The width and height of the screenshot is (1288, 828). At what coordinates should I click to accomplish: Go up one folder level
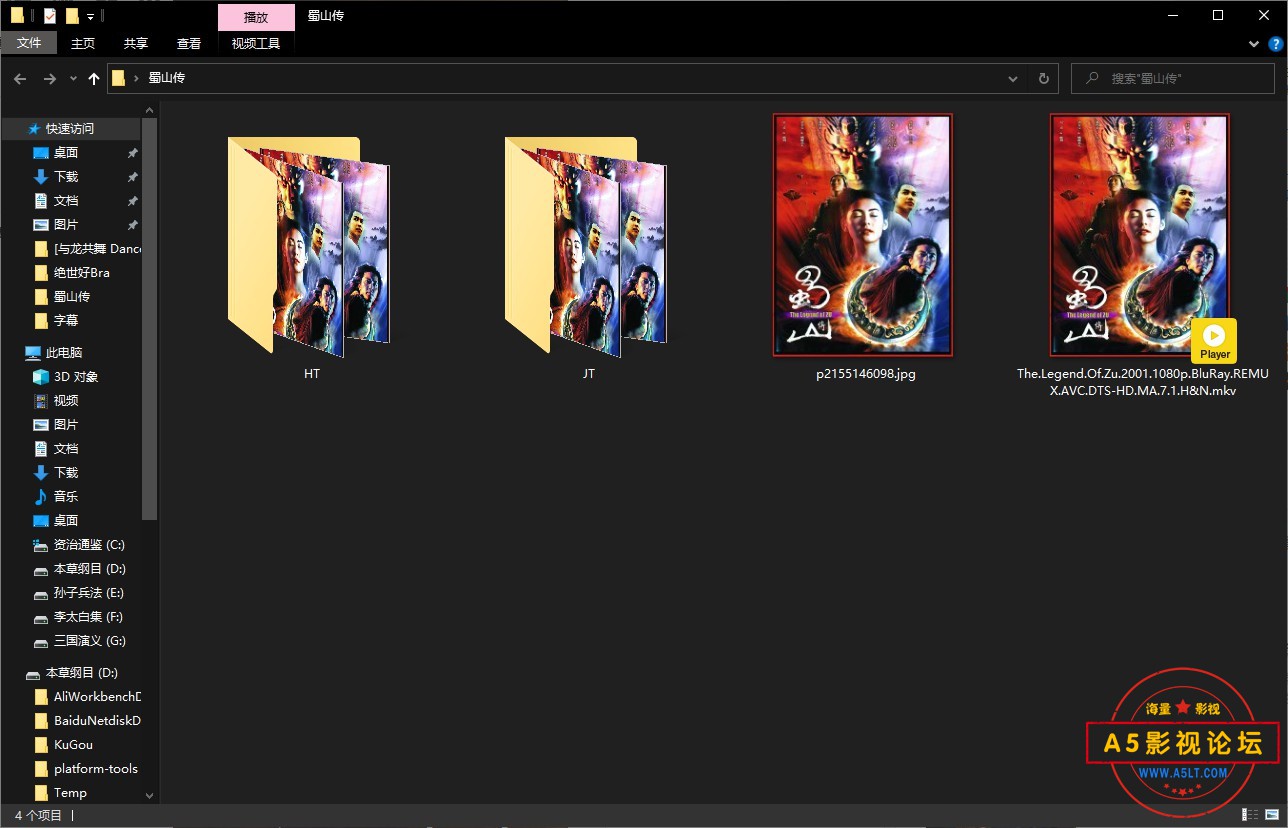94,78
